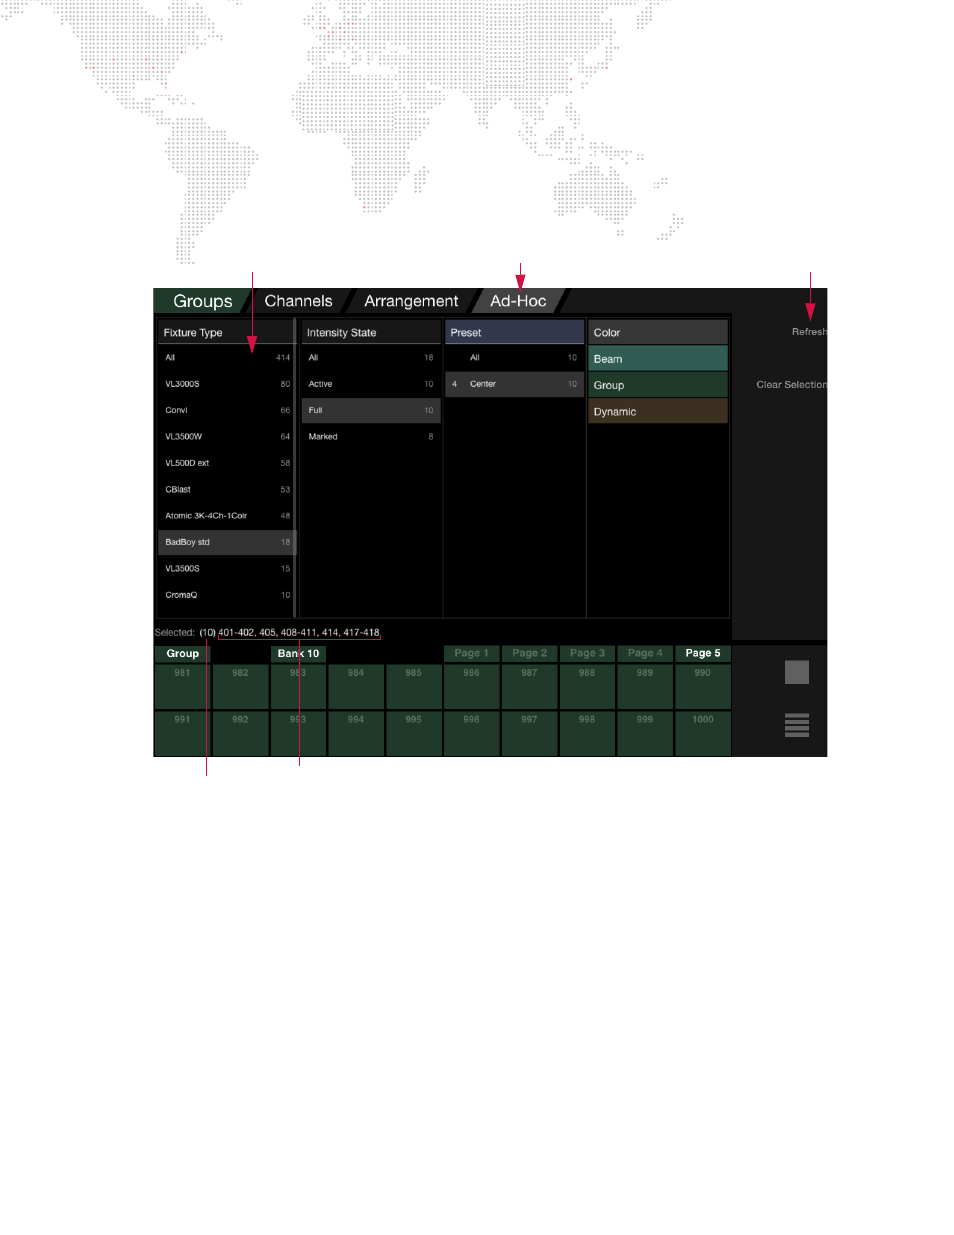Select Atomic 3K-4Ch-1Colr fixture type

click(226, 516)
